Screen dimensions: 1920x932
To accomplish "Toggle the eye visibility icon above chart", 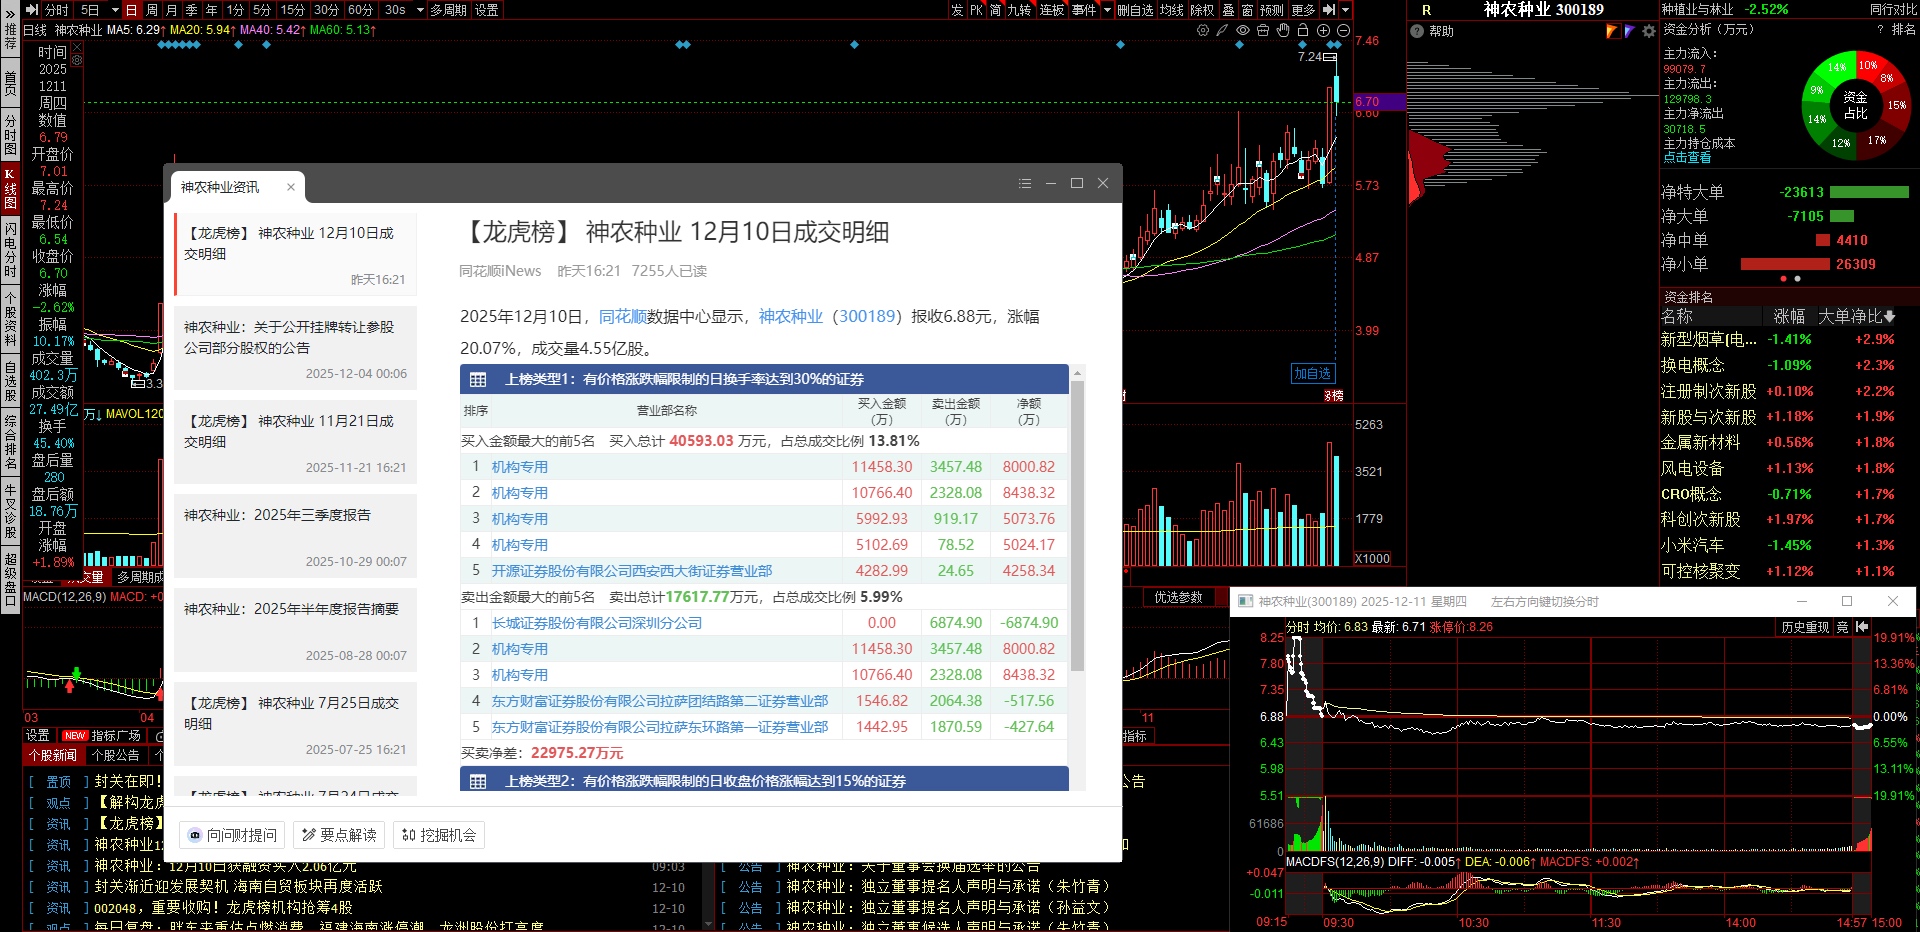I will point(1243,30).
